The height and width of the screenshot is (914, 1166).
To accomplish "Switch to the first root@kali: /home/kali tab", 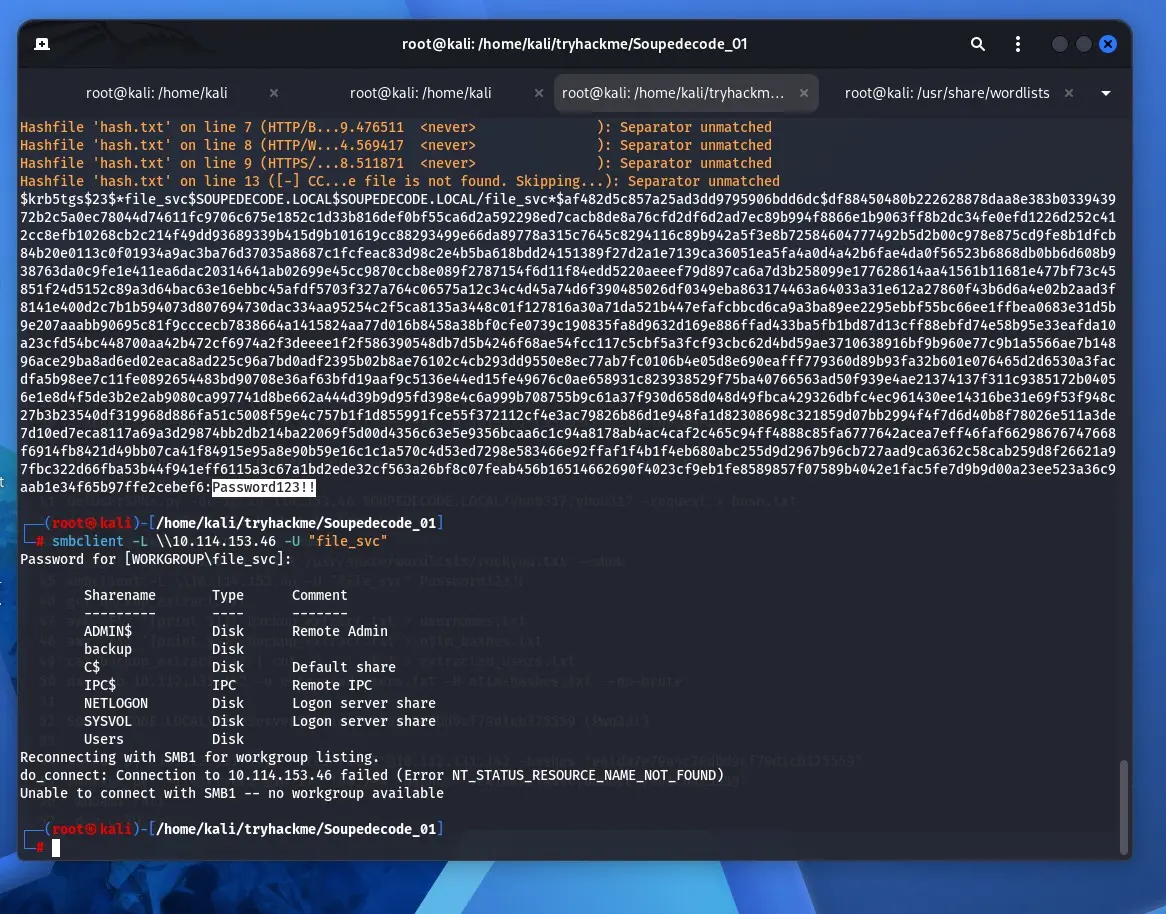I will [x=157, y=93].
